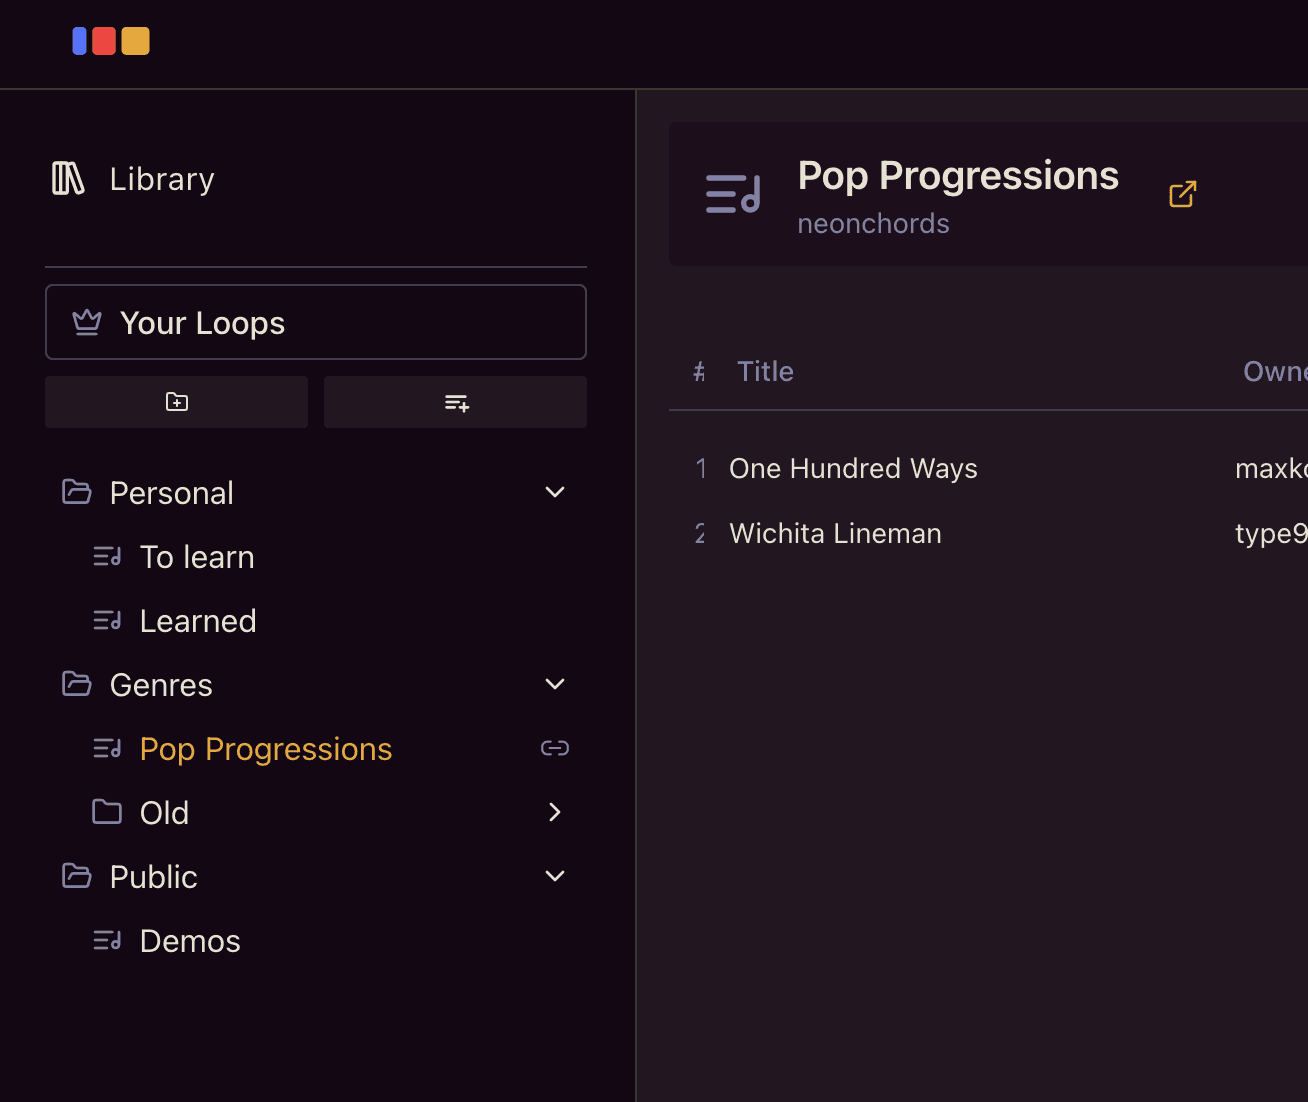Open Your Loops

click(202, 322)
